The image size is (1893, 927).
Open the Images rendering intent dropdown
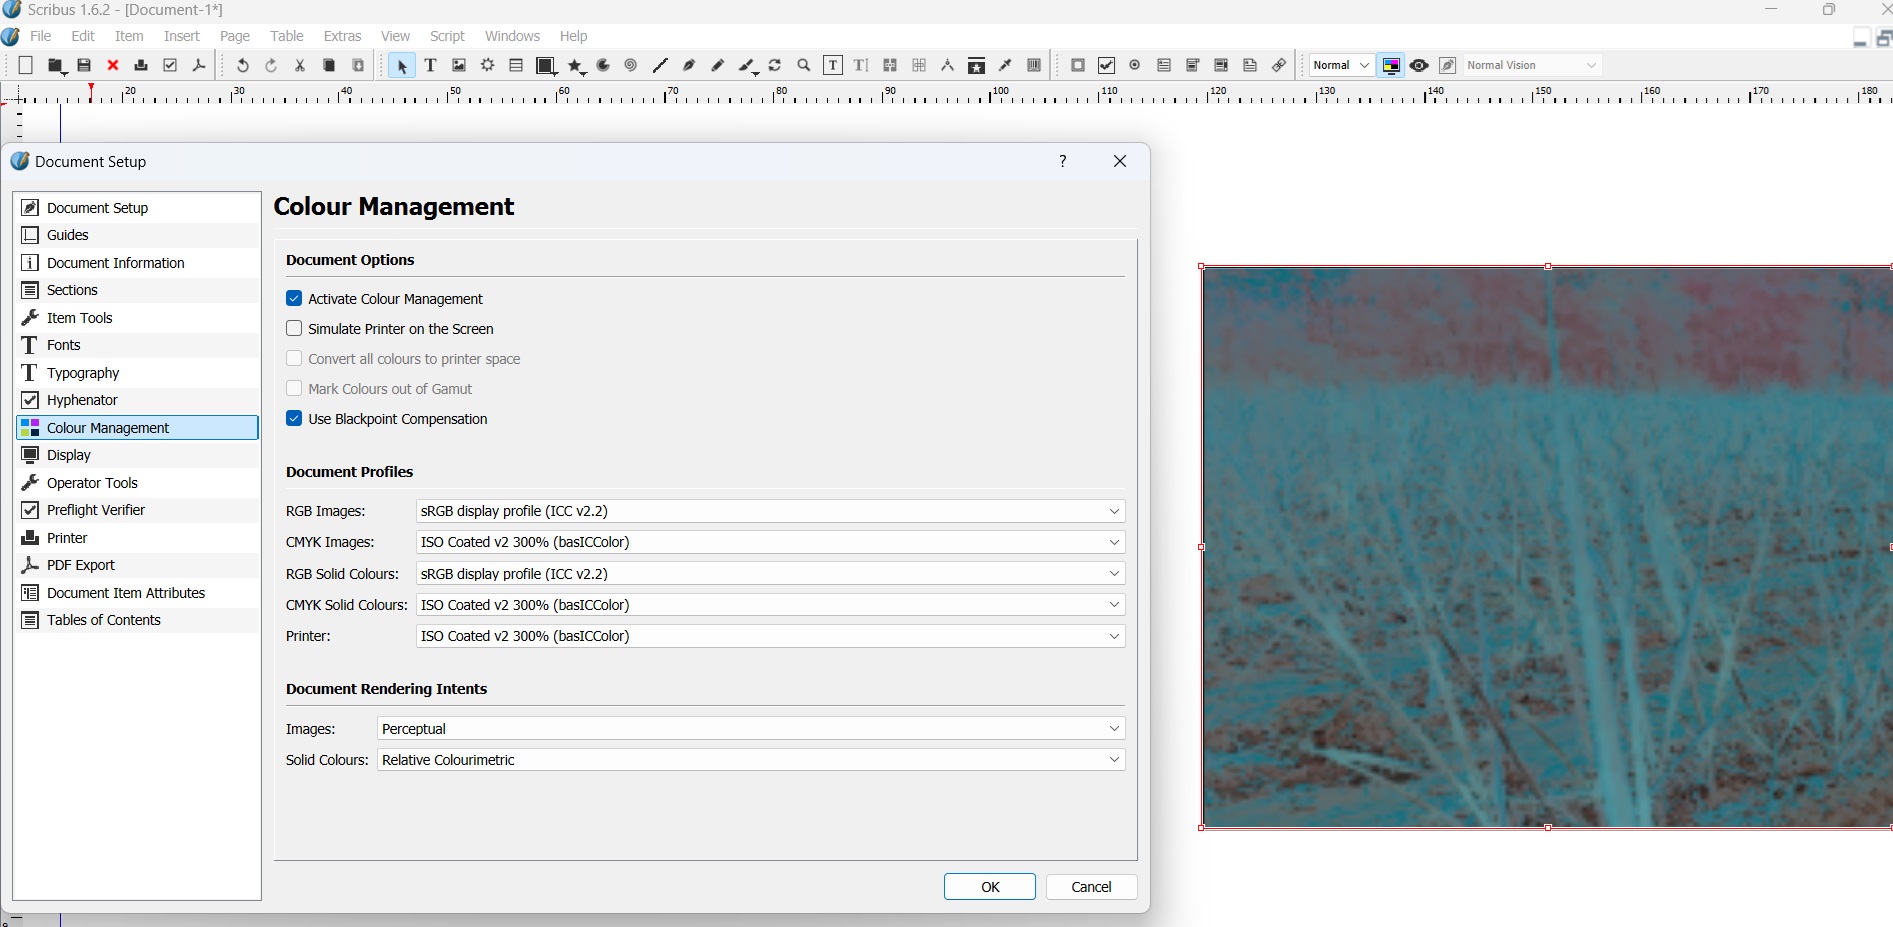[x=751, y=729]
